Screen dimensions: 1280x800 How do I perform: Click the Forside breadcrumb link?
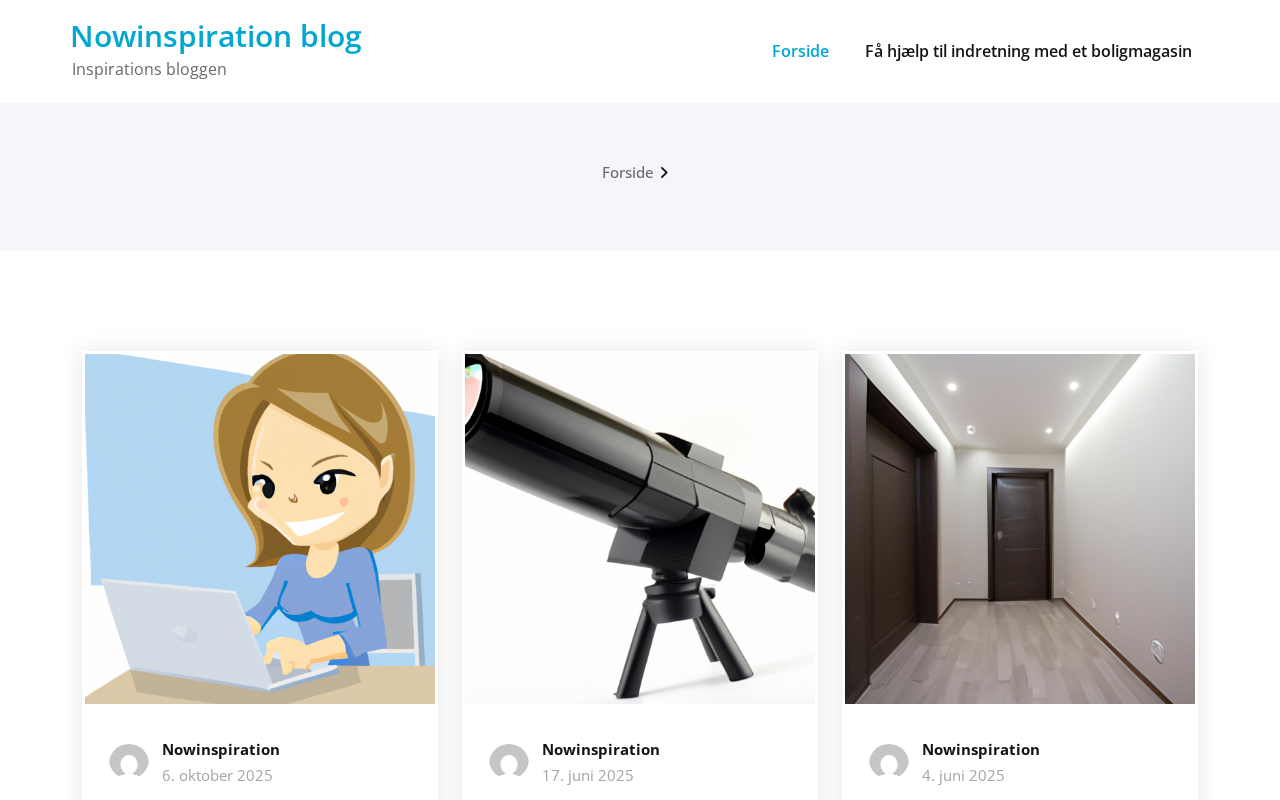627,172
